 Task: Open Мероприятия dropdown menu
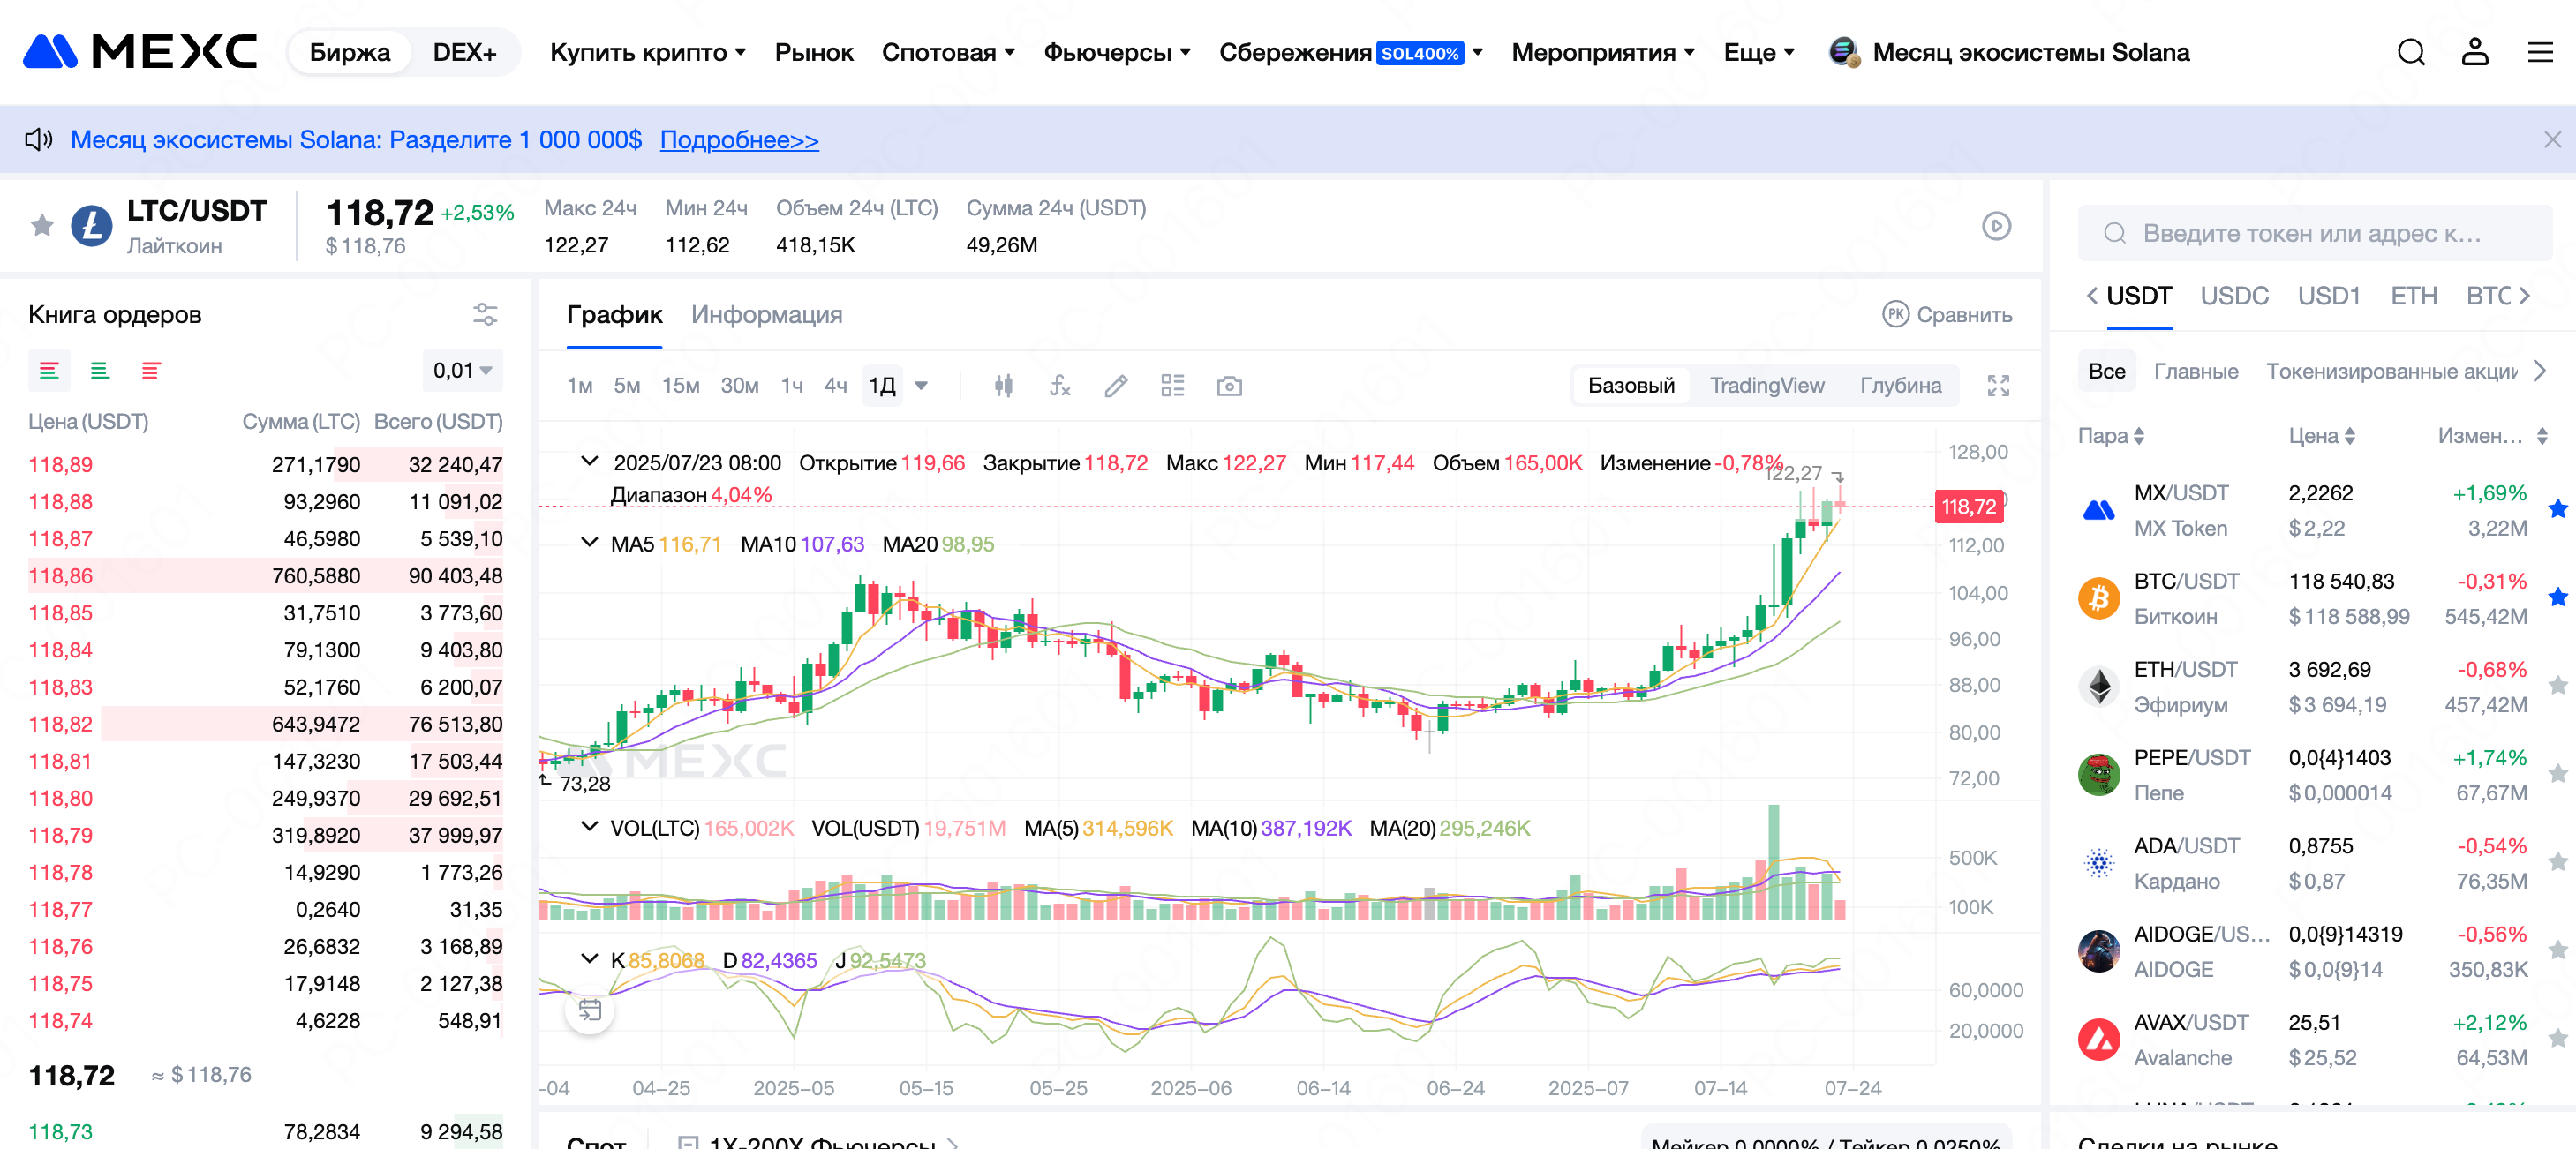pyautogui.click(x=1603, y=52)
